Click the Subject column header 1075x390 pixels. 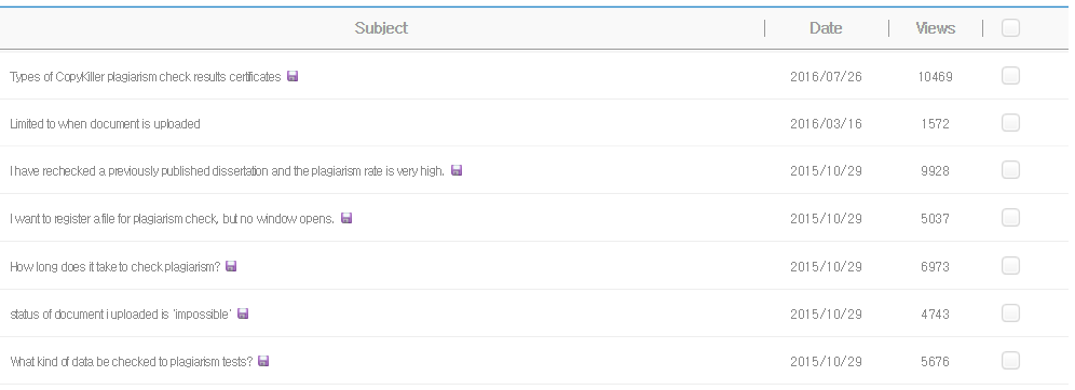(x=381, y=28)
